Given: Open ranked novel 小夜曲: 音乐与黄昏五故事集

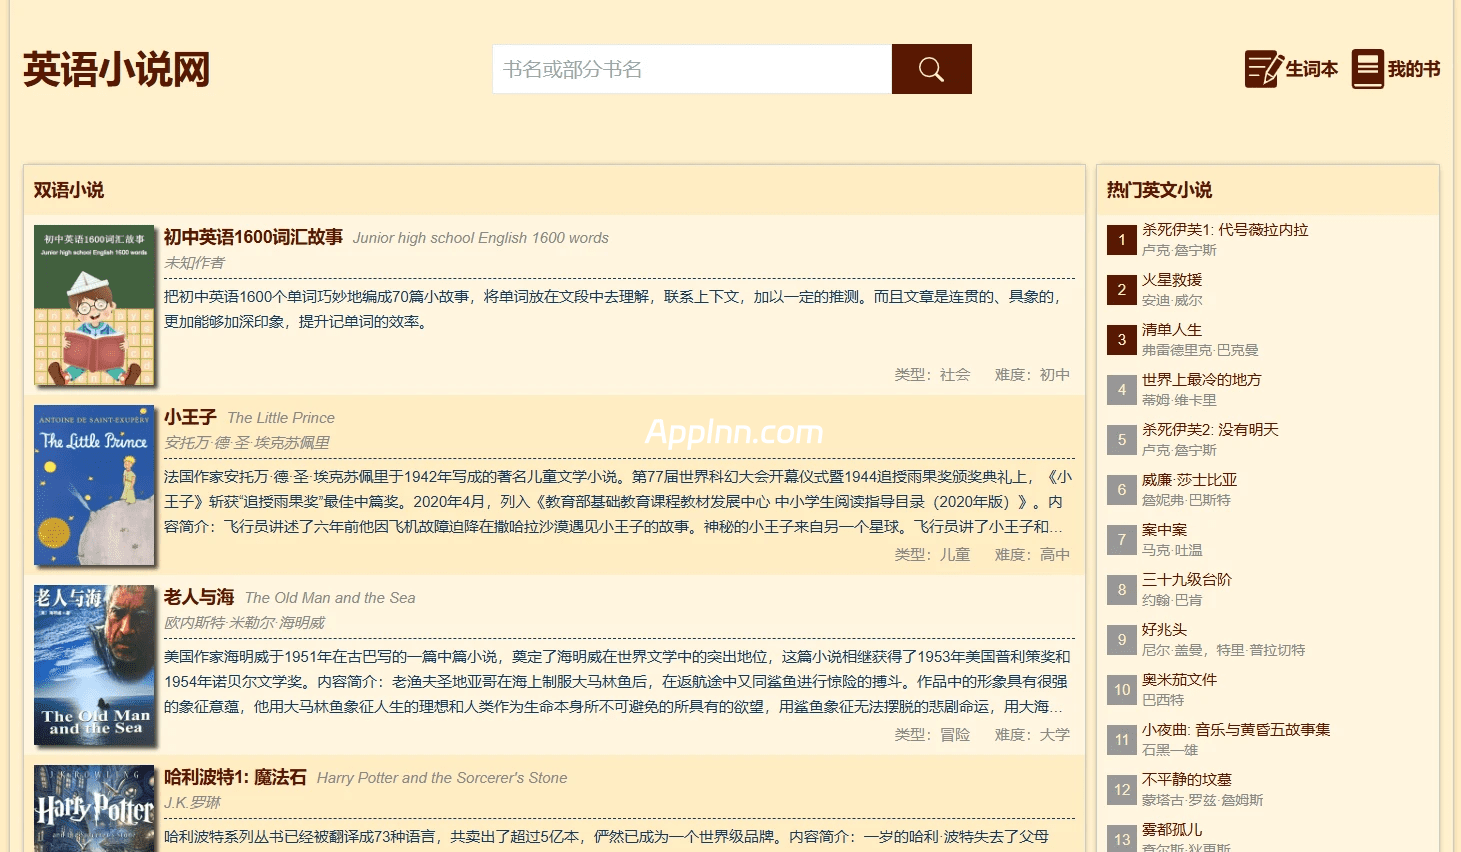Looking at the screenshot, I should (1236, 729).
